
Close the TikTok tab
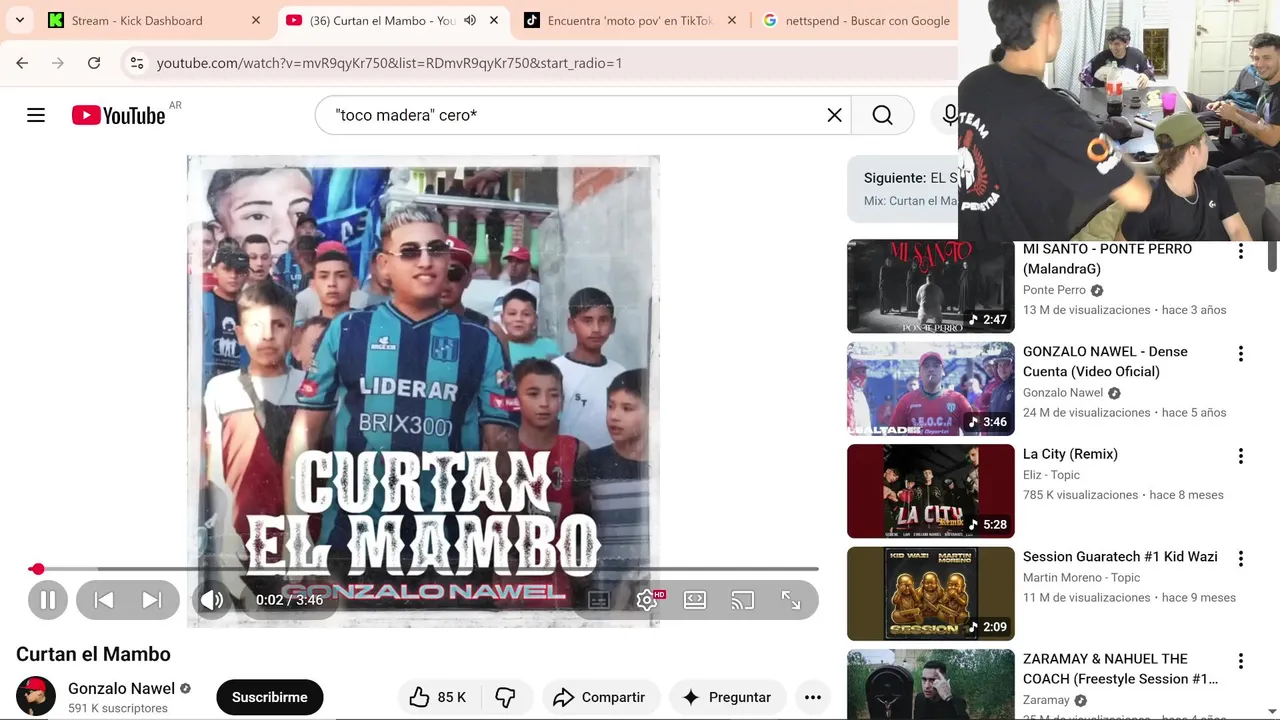pyautogui.click(x=731, y=20)
